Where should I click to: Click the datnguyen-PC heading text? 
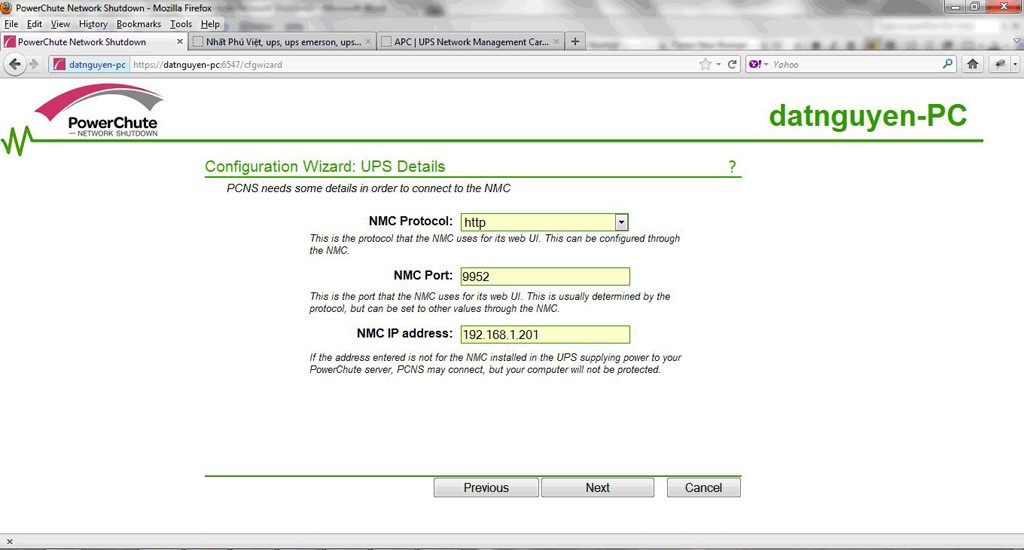click(x=868, y=116)
